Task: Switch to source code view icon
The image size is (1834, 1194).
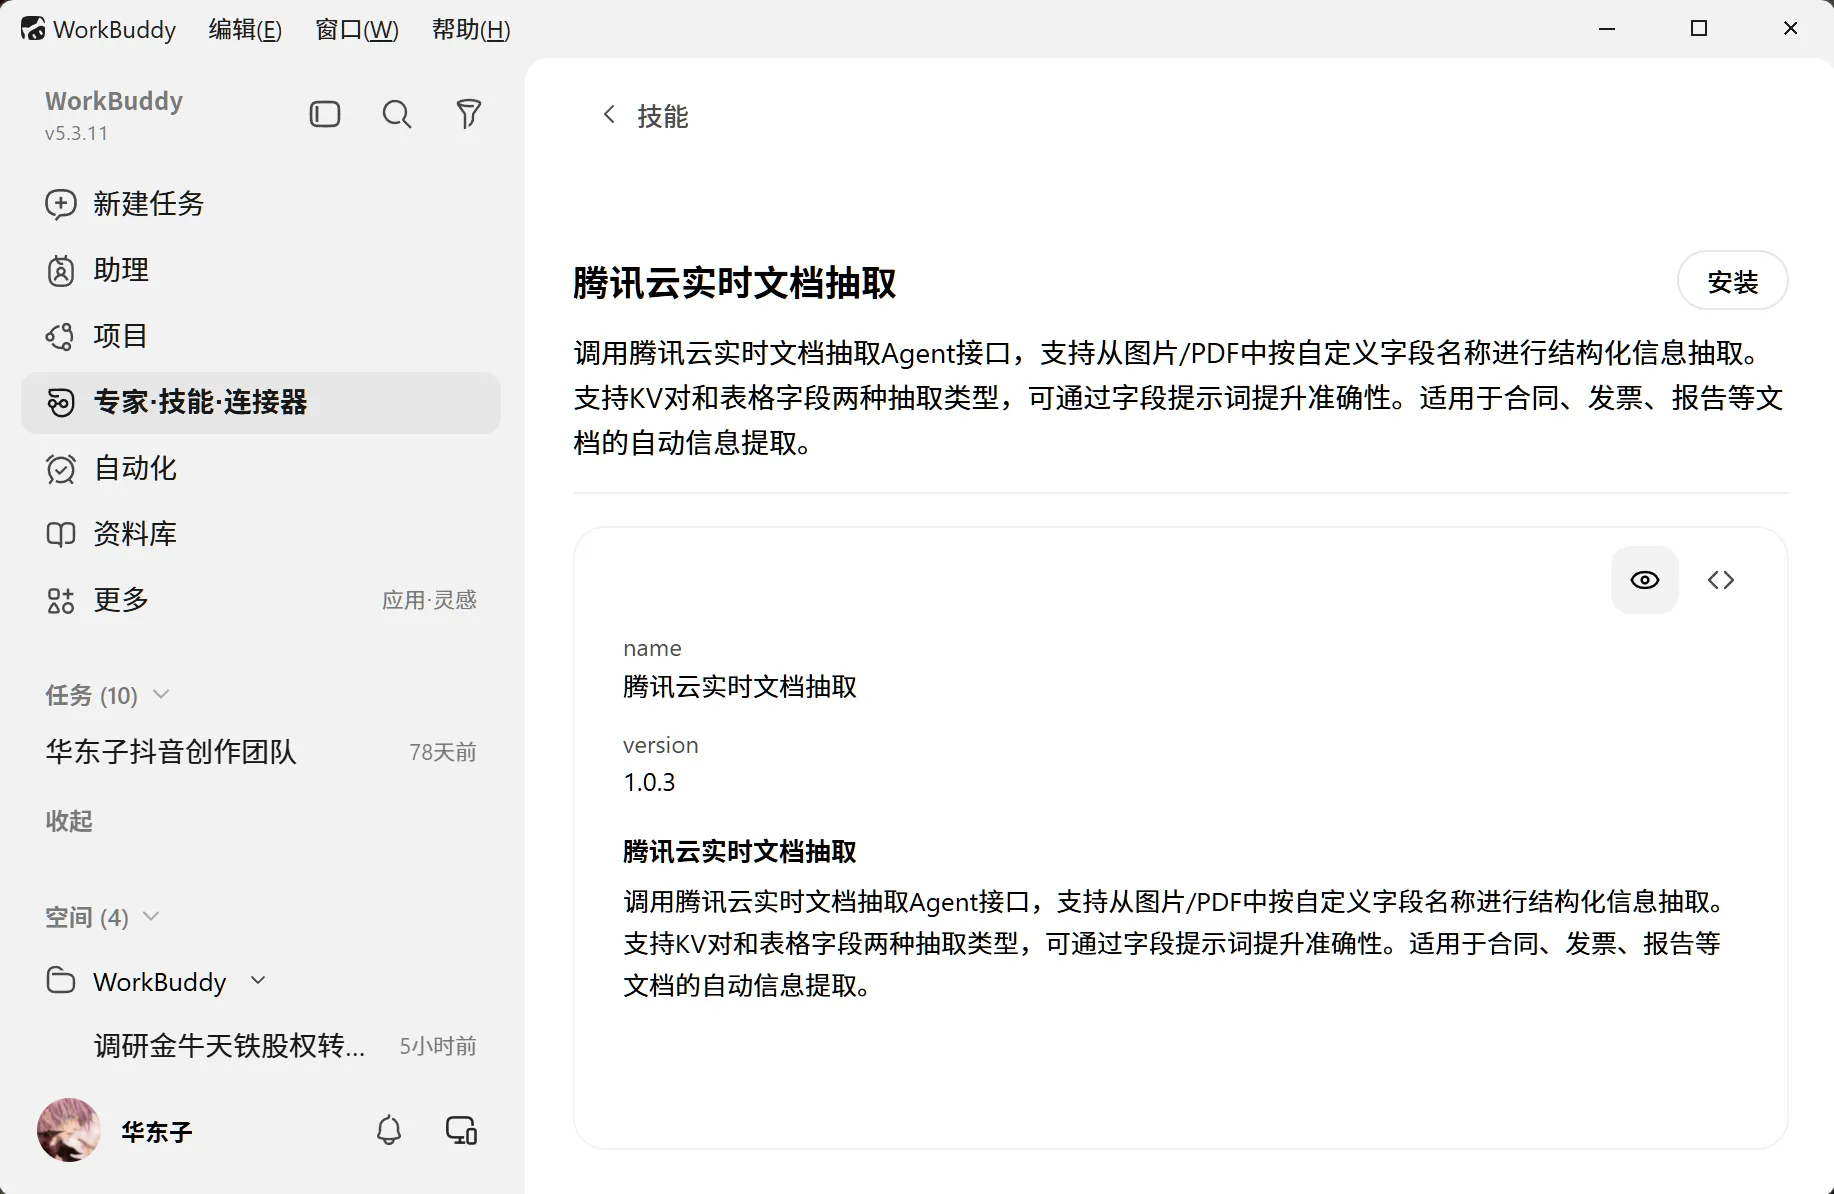Action: pos(1721,580)
